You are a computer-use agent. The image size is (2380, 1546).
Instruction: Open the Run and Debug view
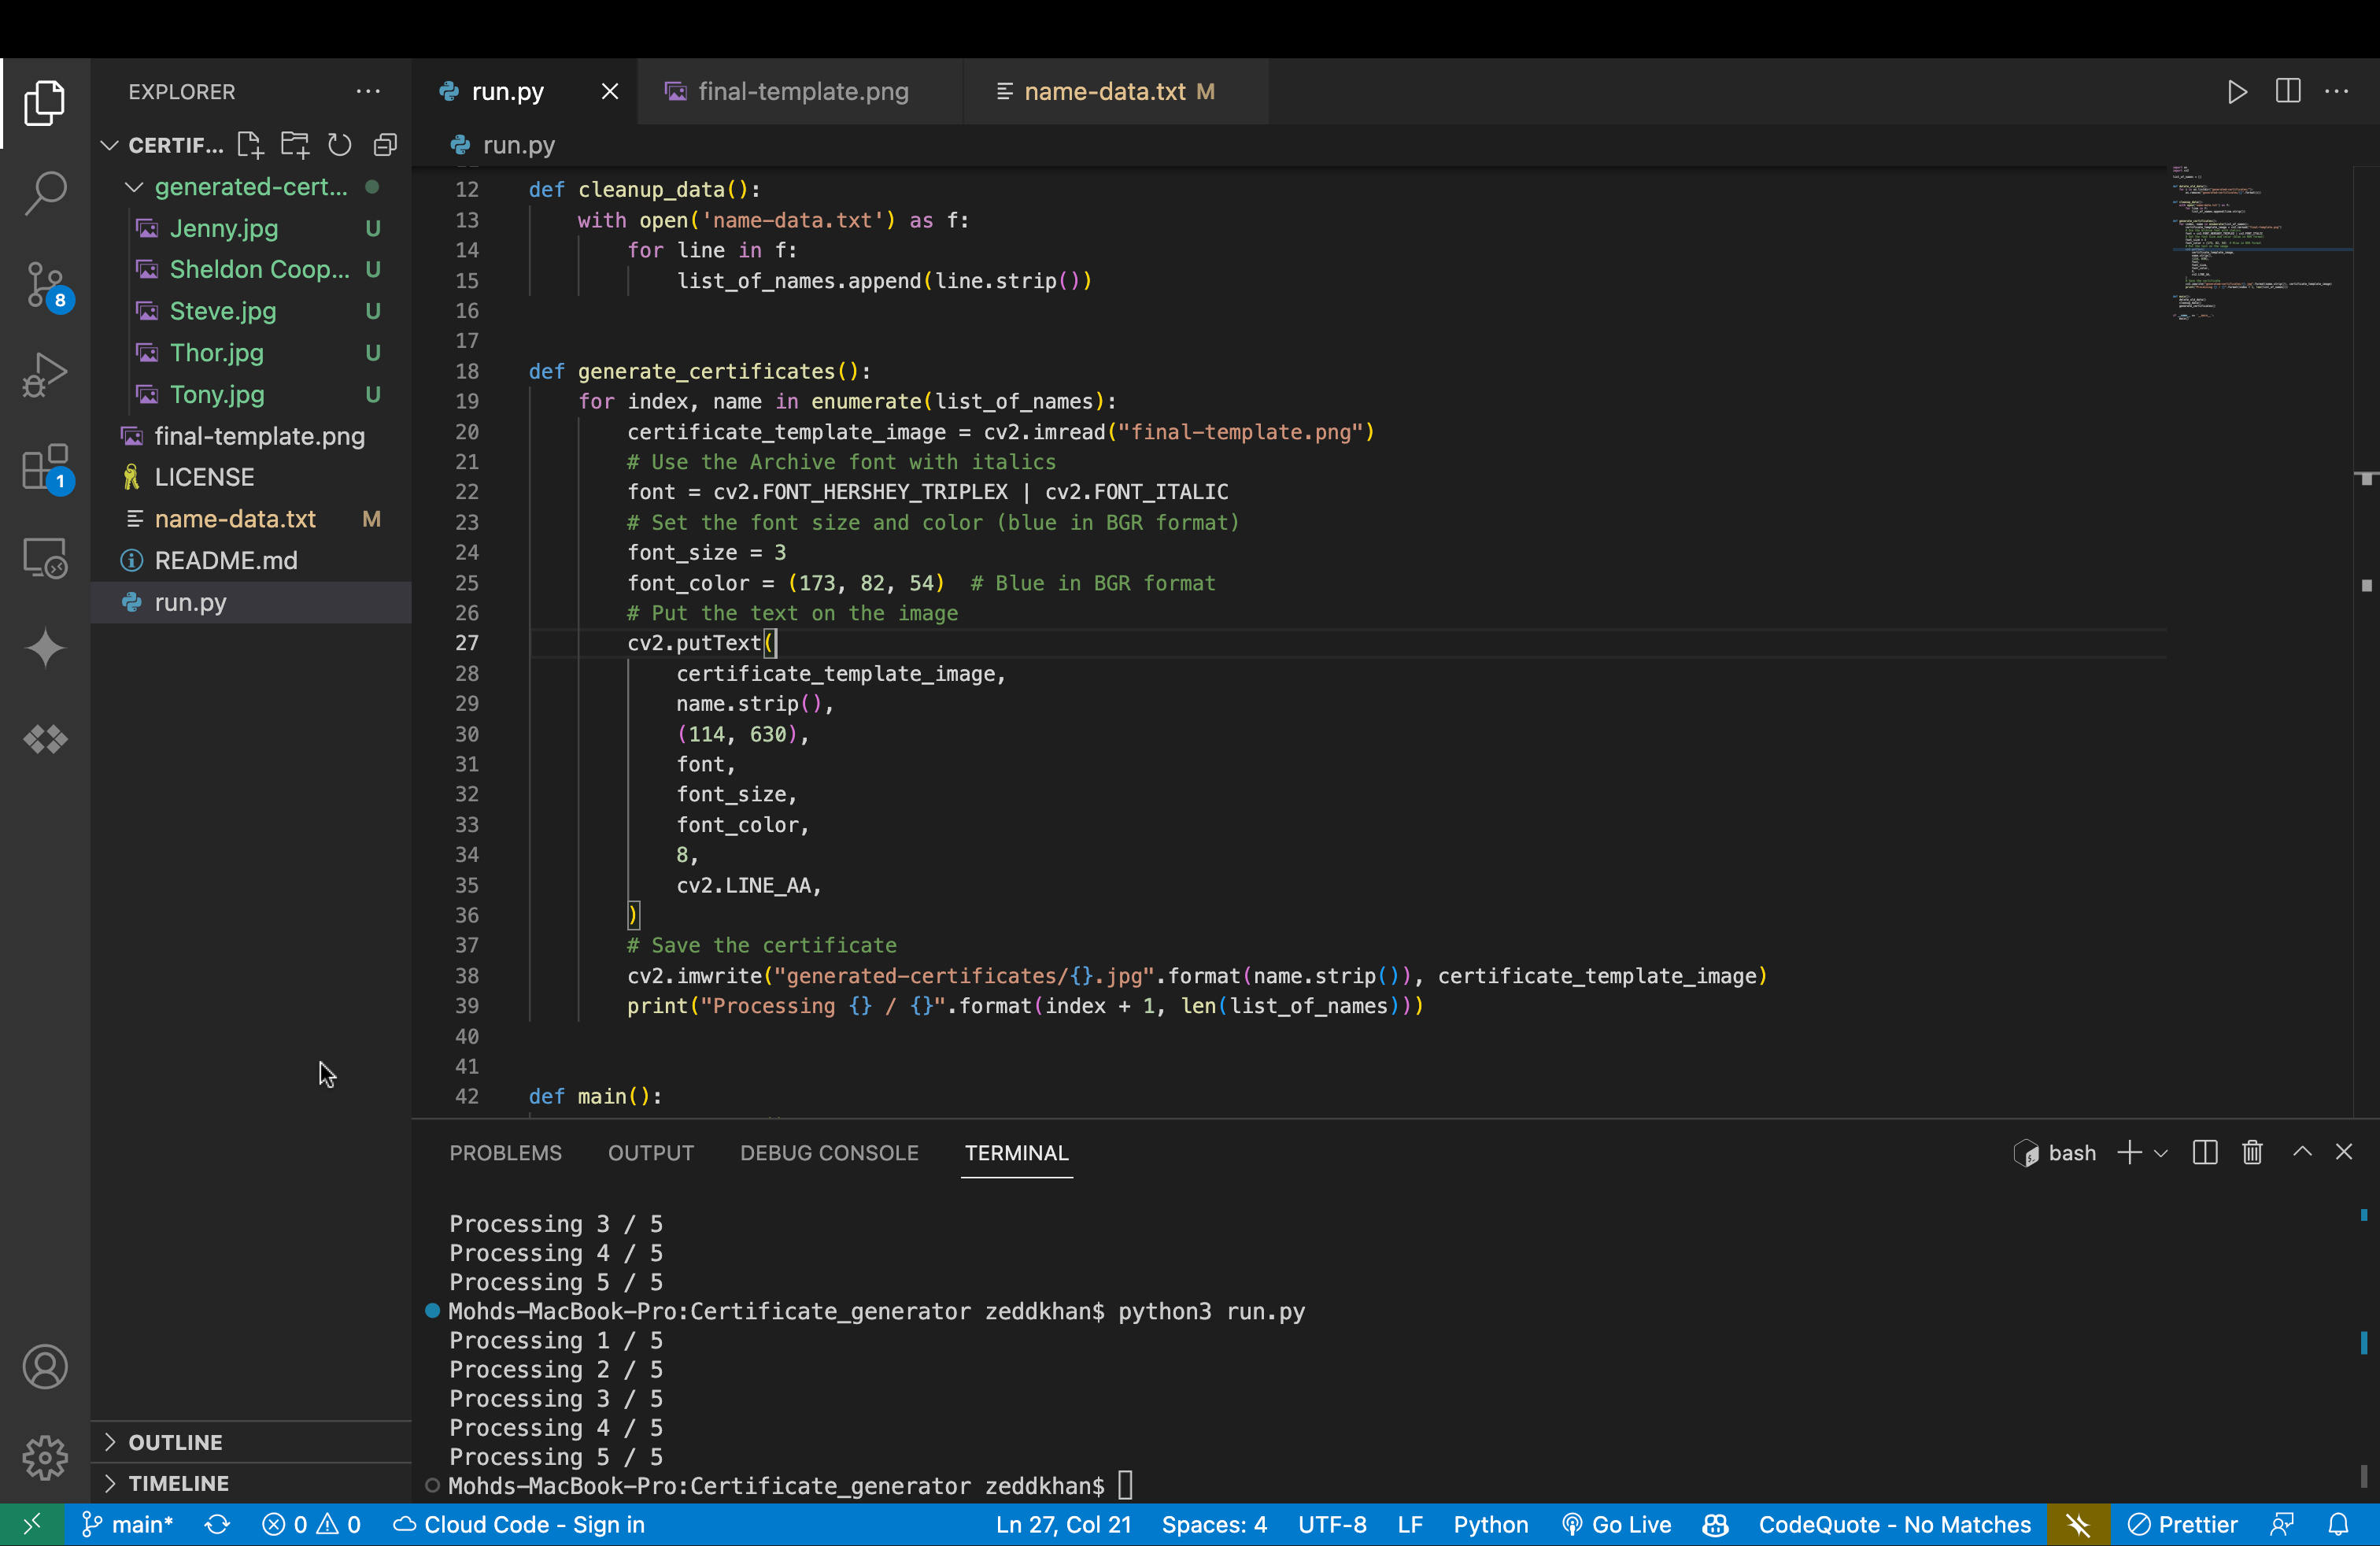[x=45, y=375]
